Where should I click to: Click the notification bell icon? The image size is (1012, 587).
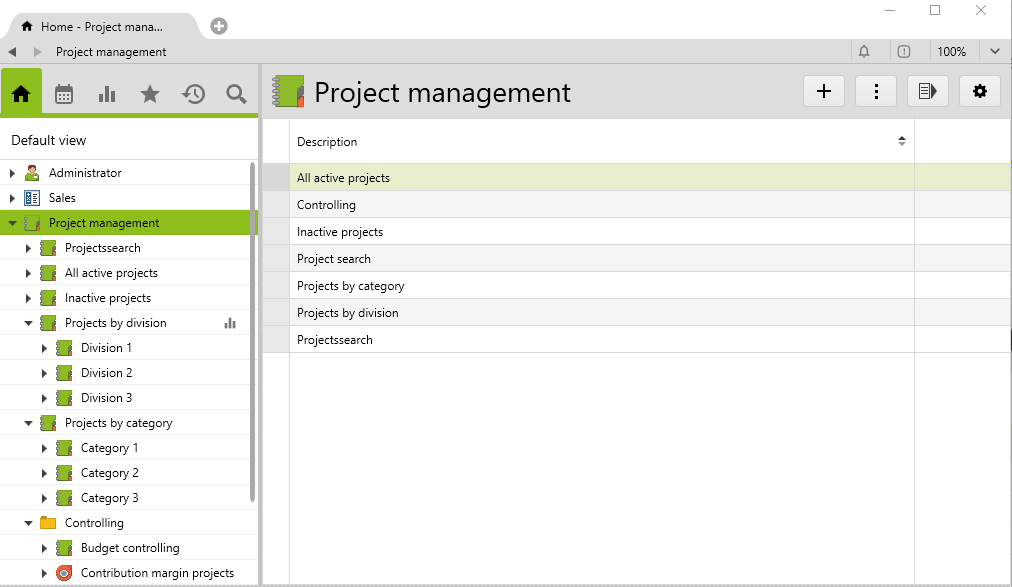tap(864, 52)
